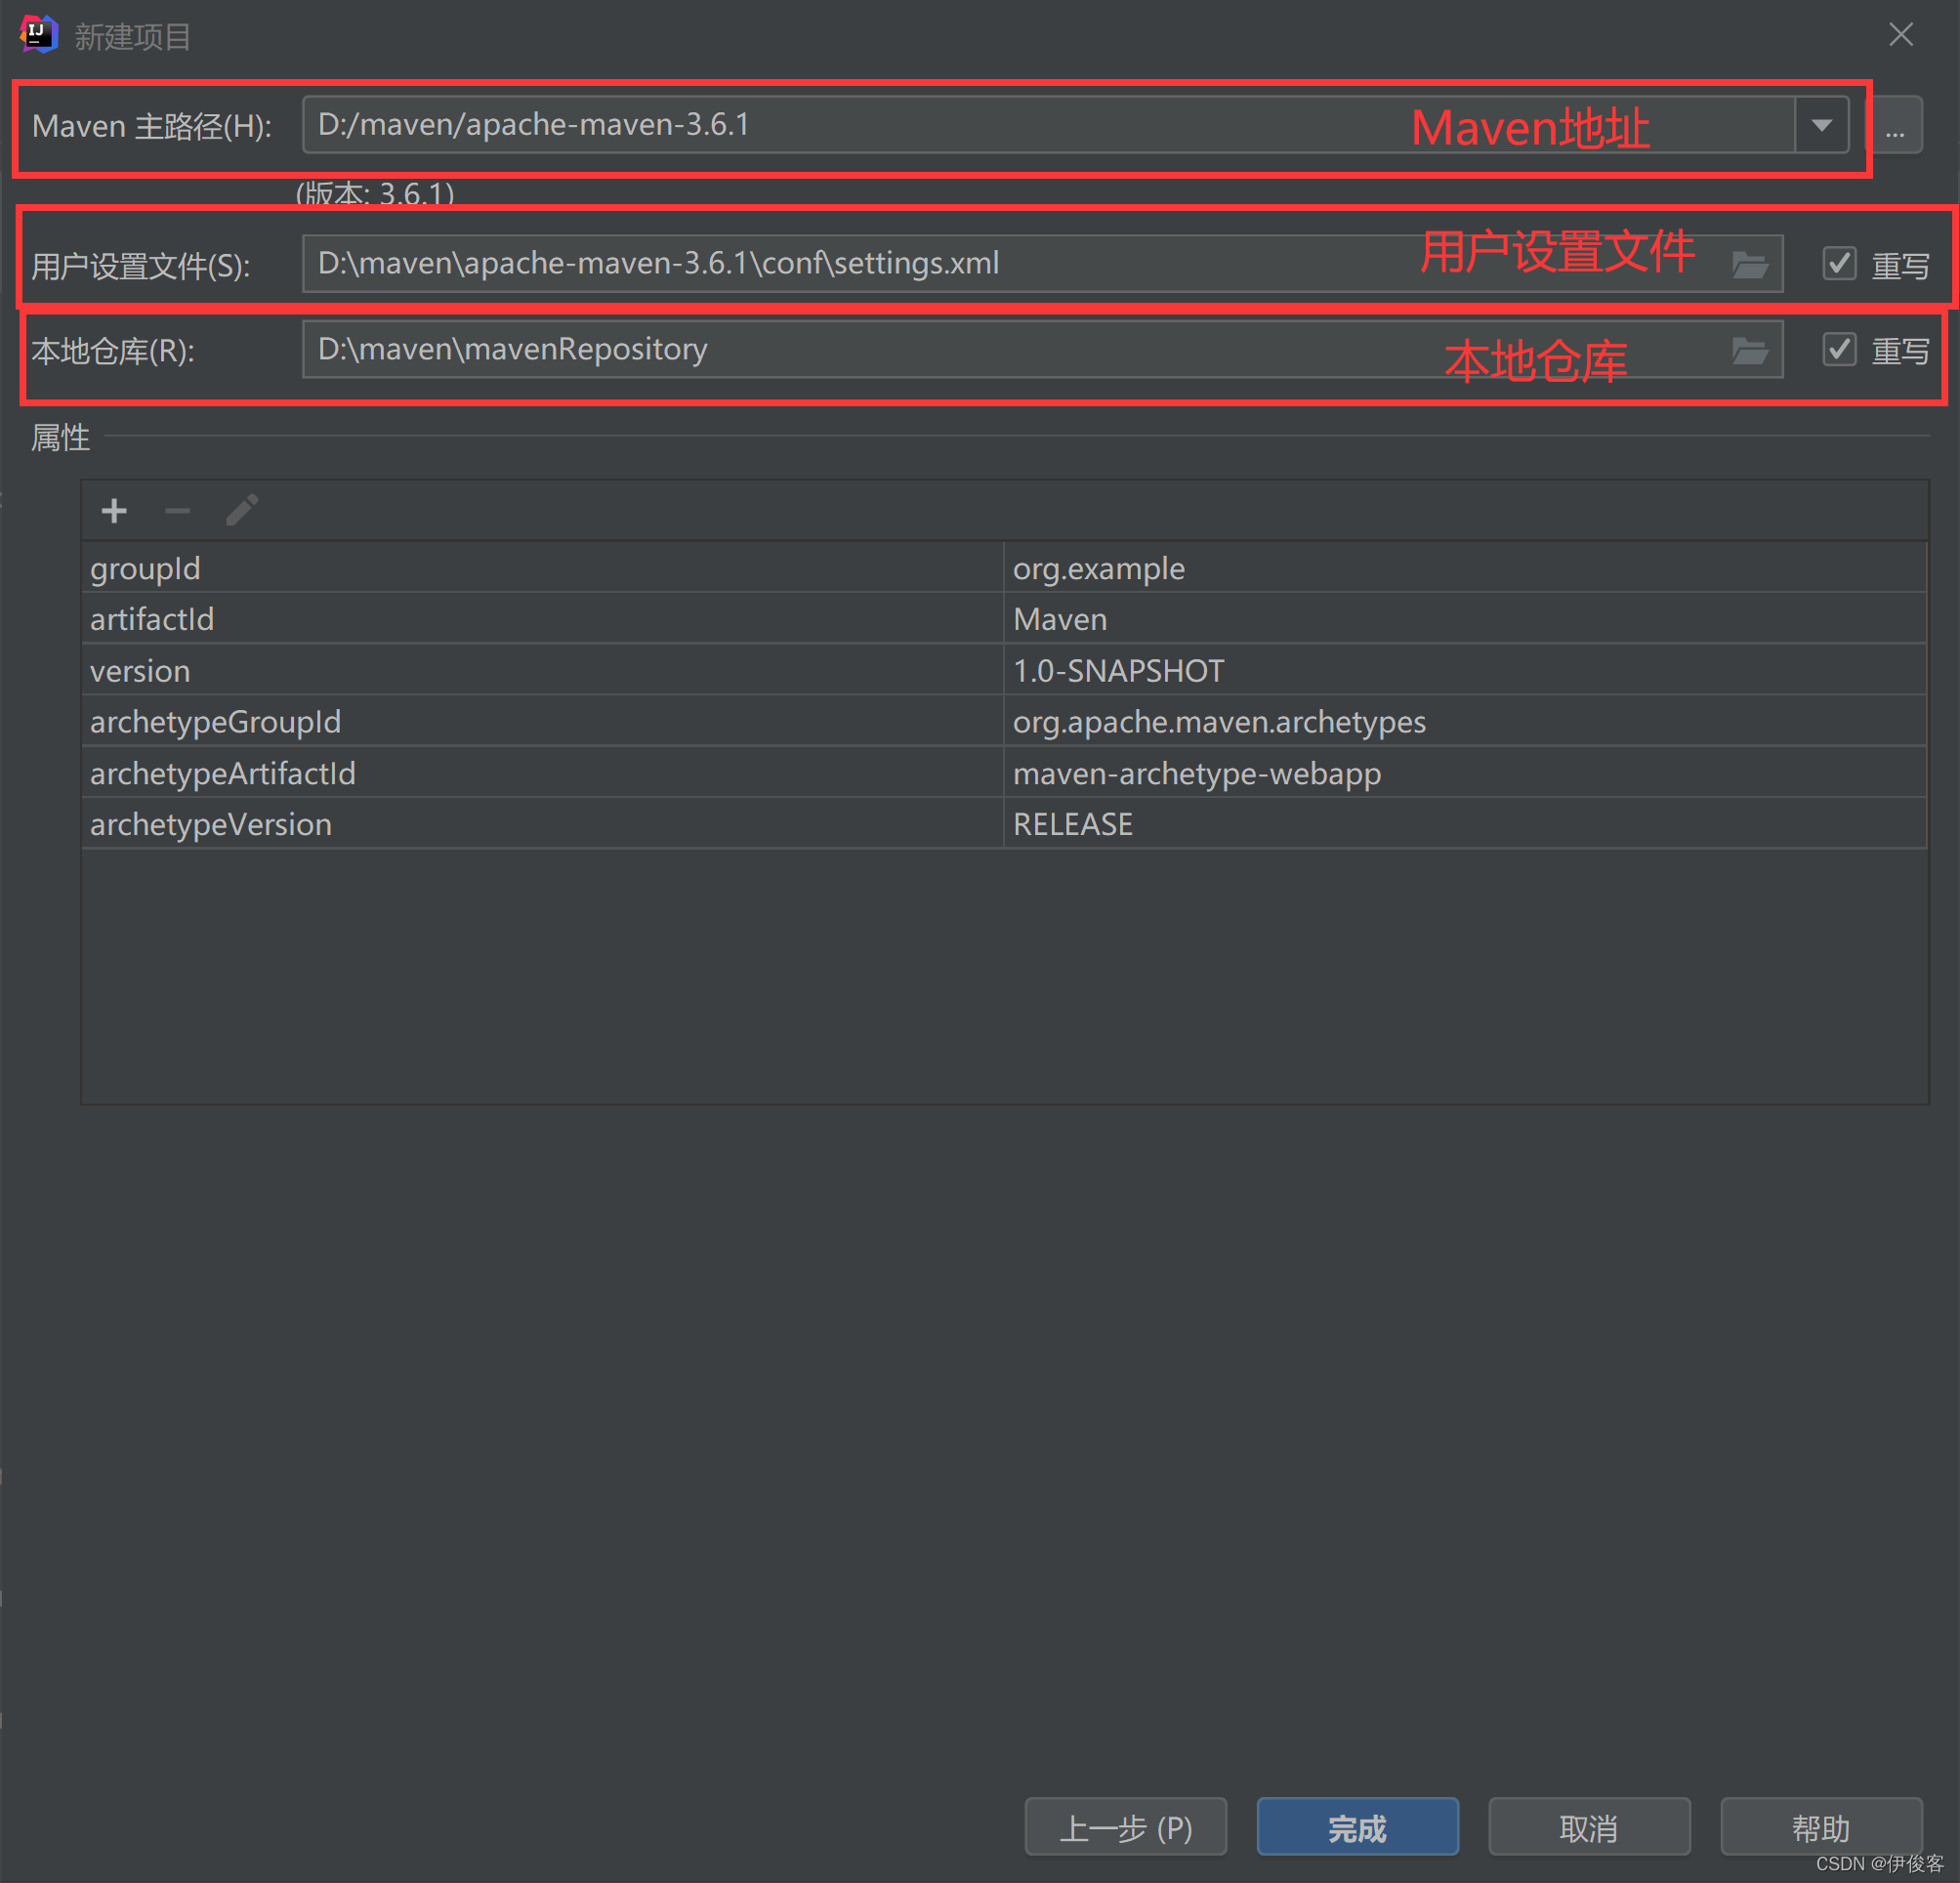Click the 取消 cancel button
The image size is (1960, 1883).
1589,1826
